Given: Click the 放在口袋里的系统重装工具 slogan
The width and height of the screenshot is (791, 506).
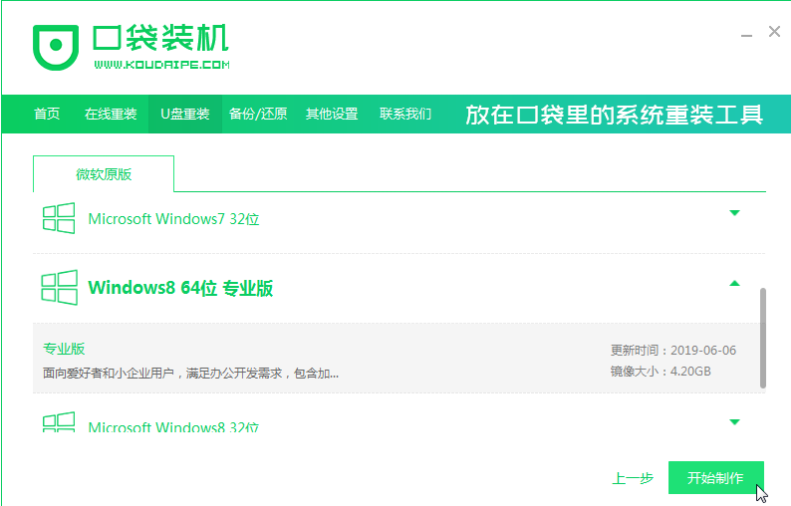Looking at the screenshot, I should click(x=613, y=115).
